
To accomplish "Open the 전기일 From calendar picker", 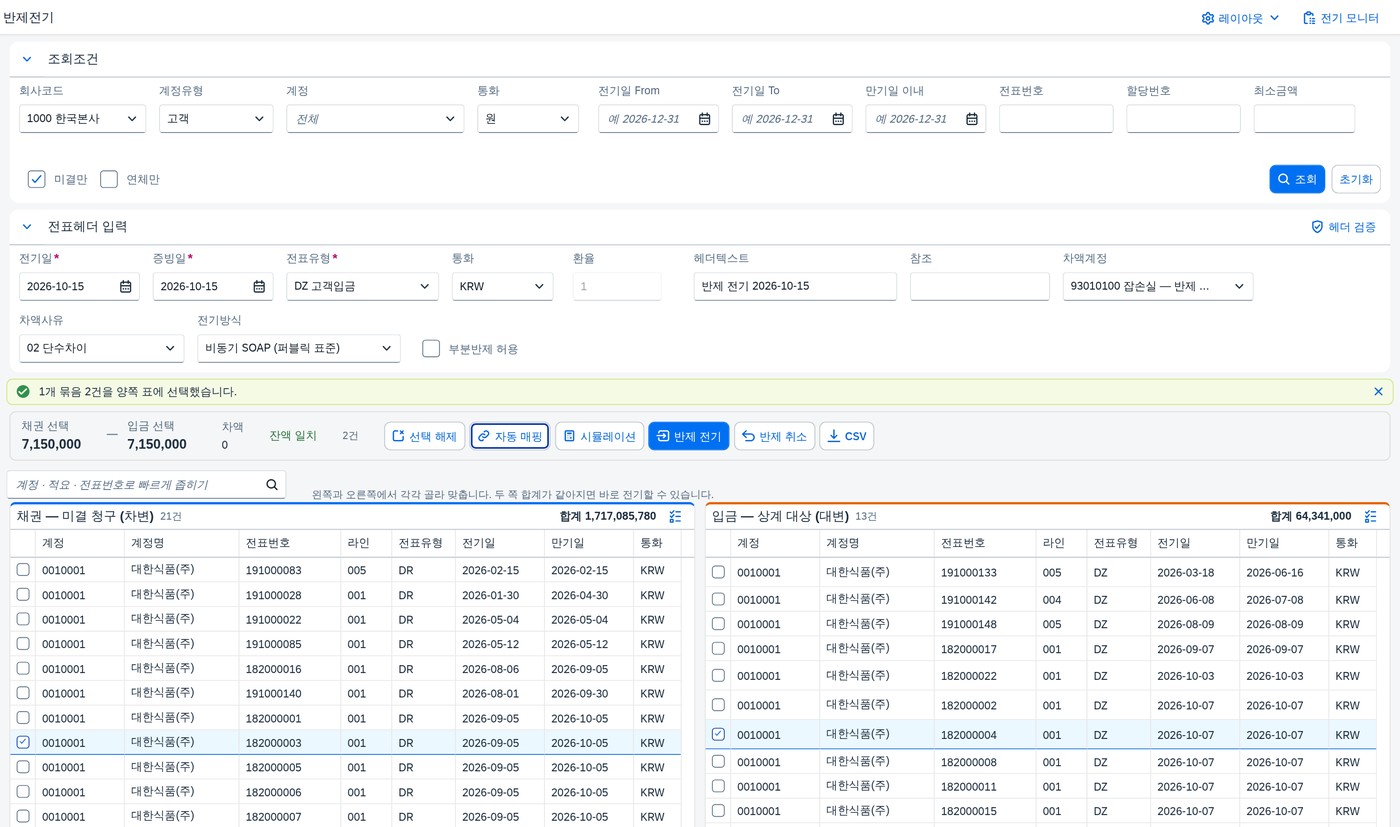I will pyautogui.click(x=705, y=119).
